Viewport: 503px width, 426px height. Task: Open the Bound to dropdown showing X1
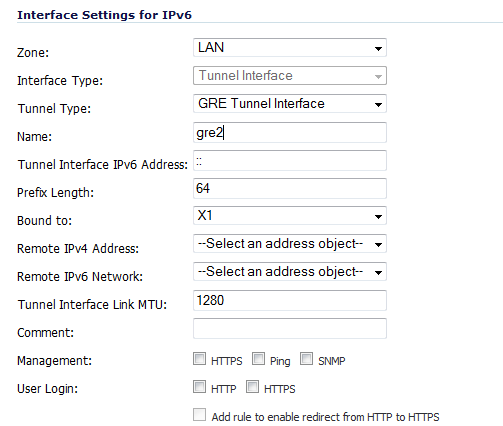290,216
